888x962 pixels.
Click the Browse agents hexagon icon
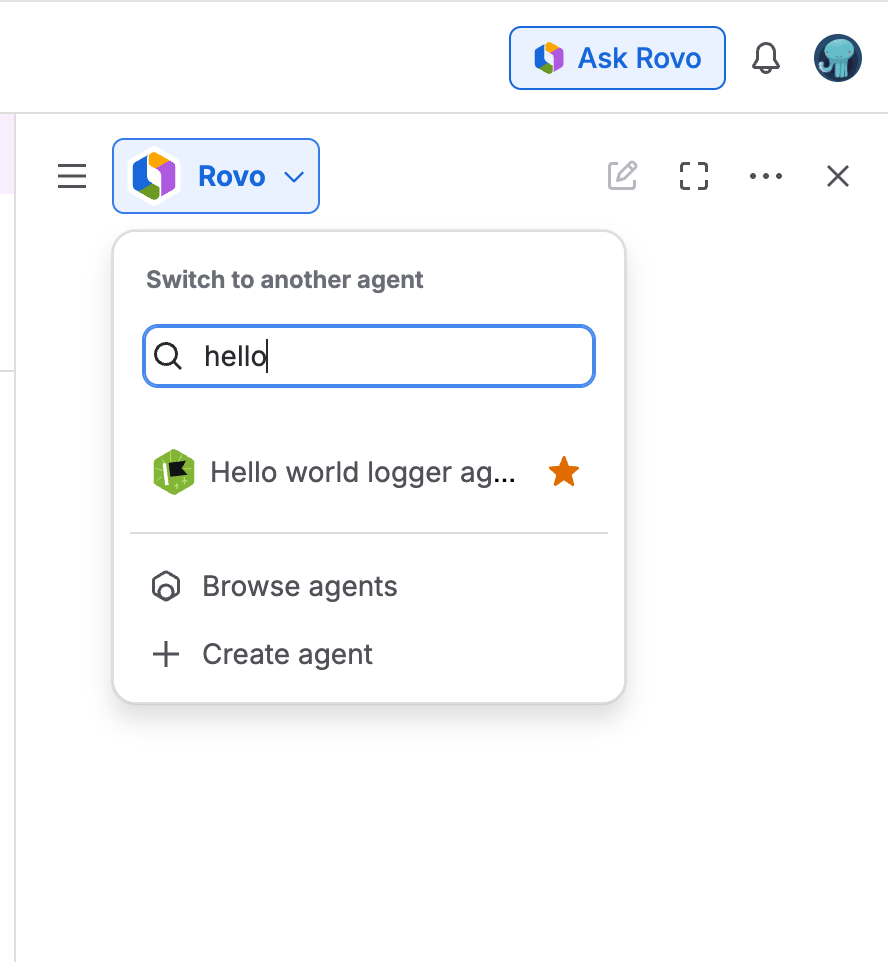point(166,587)
